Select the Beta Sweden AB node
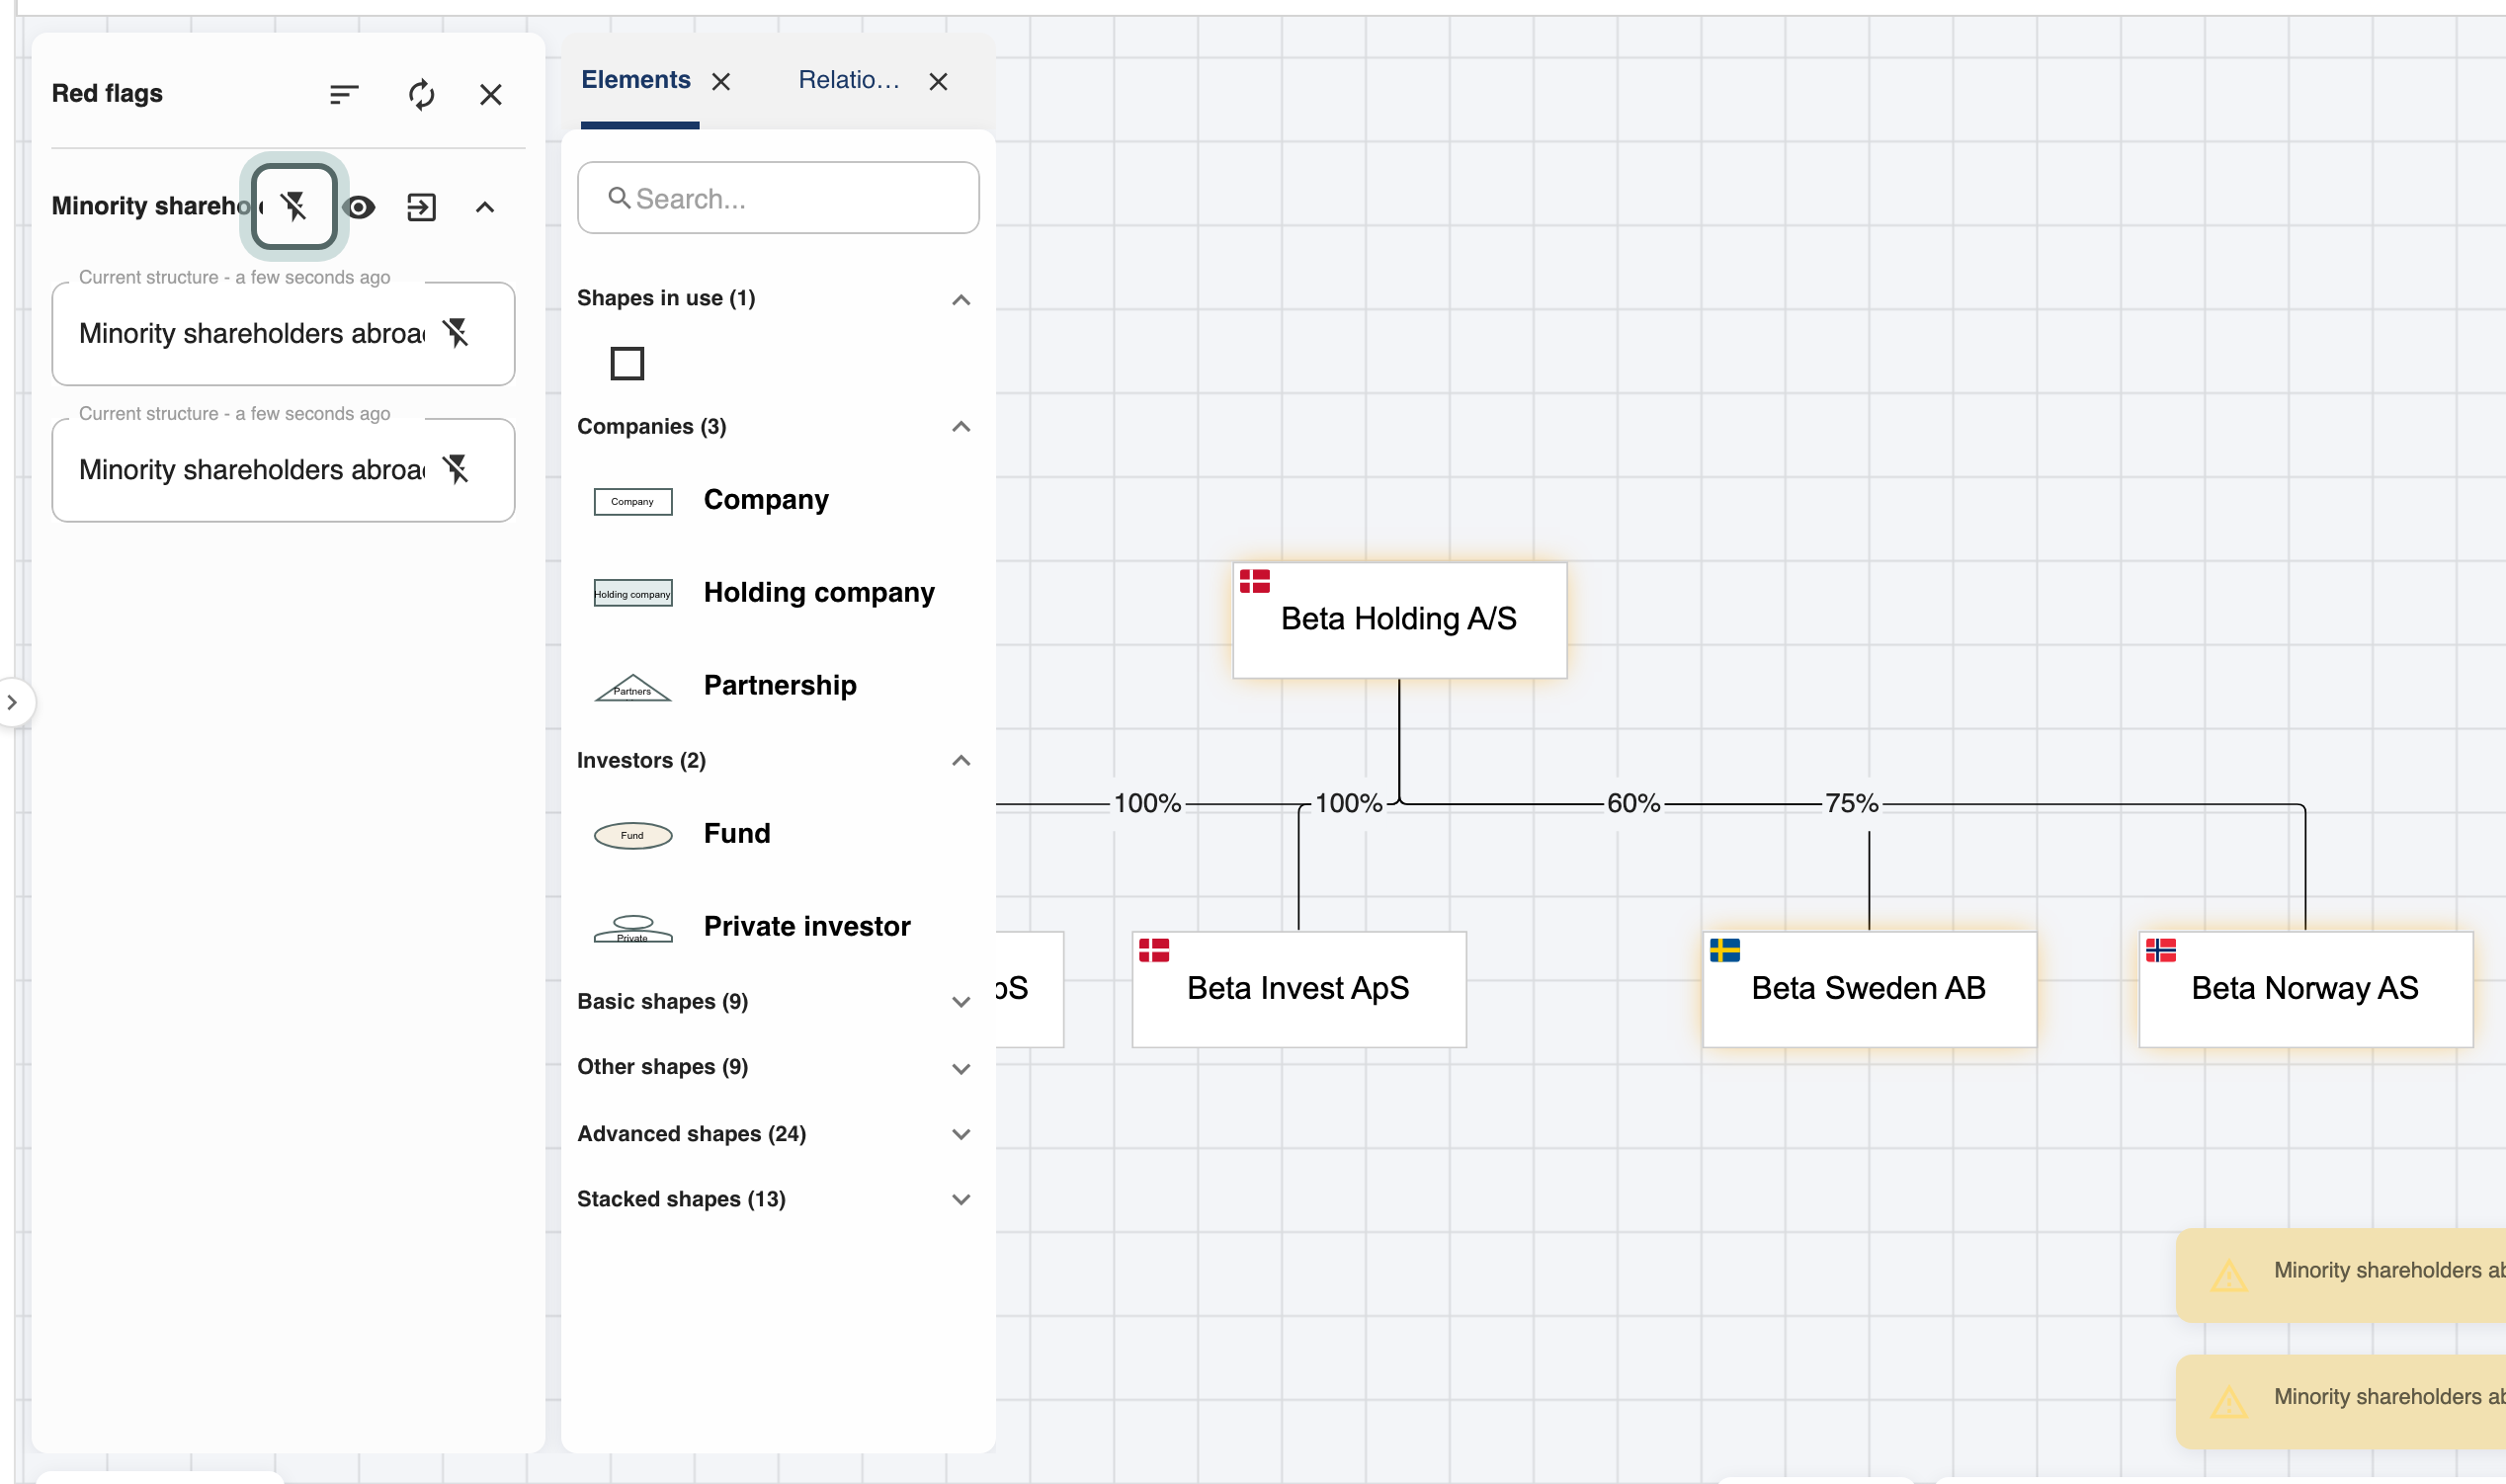This screenshot has height=1484, width=2506. 1868,989
